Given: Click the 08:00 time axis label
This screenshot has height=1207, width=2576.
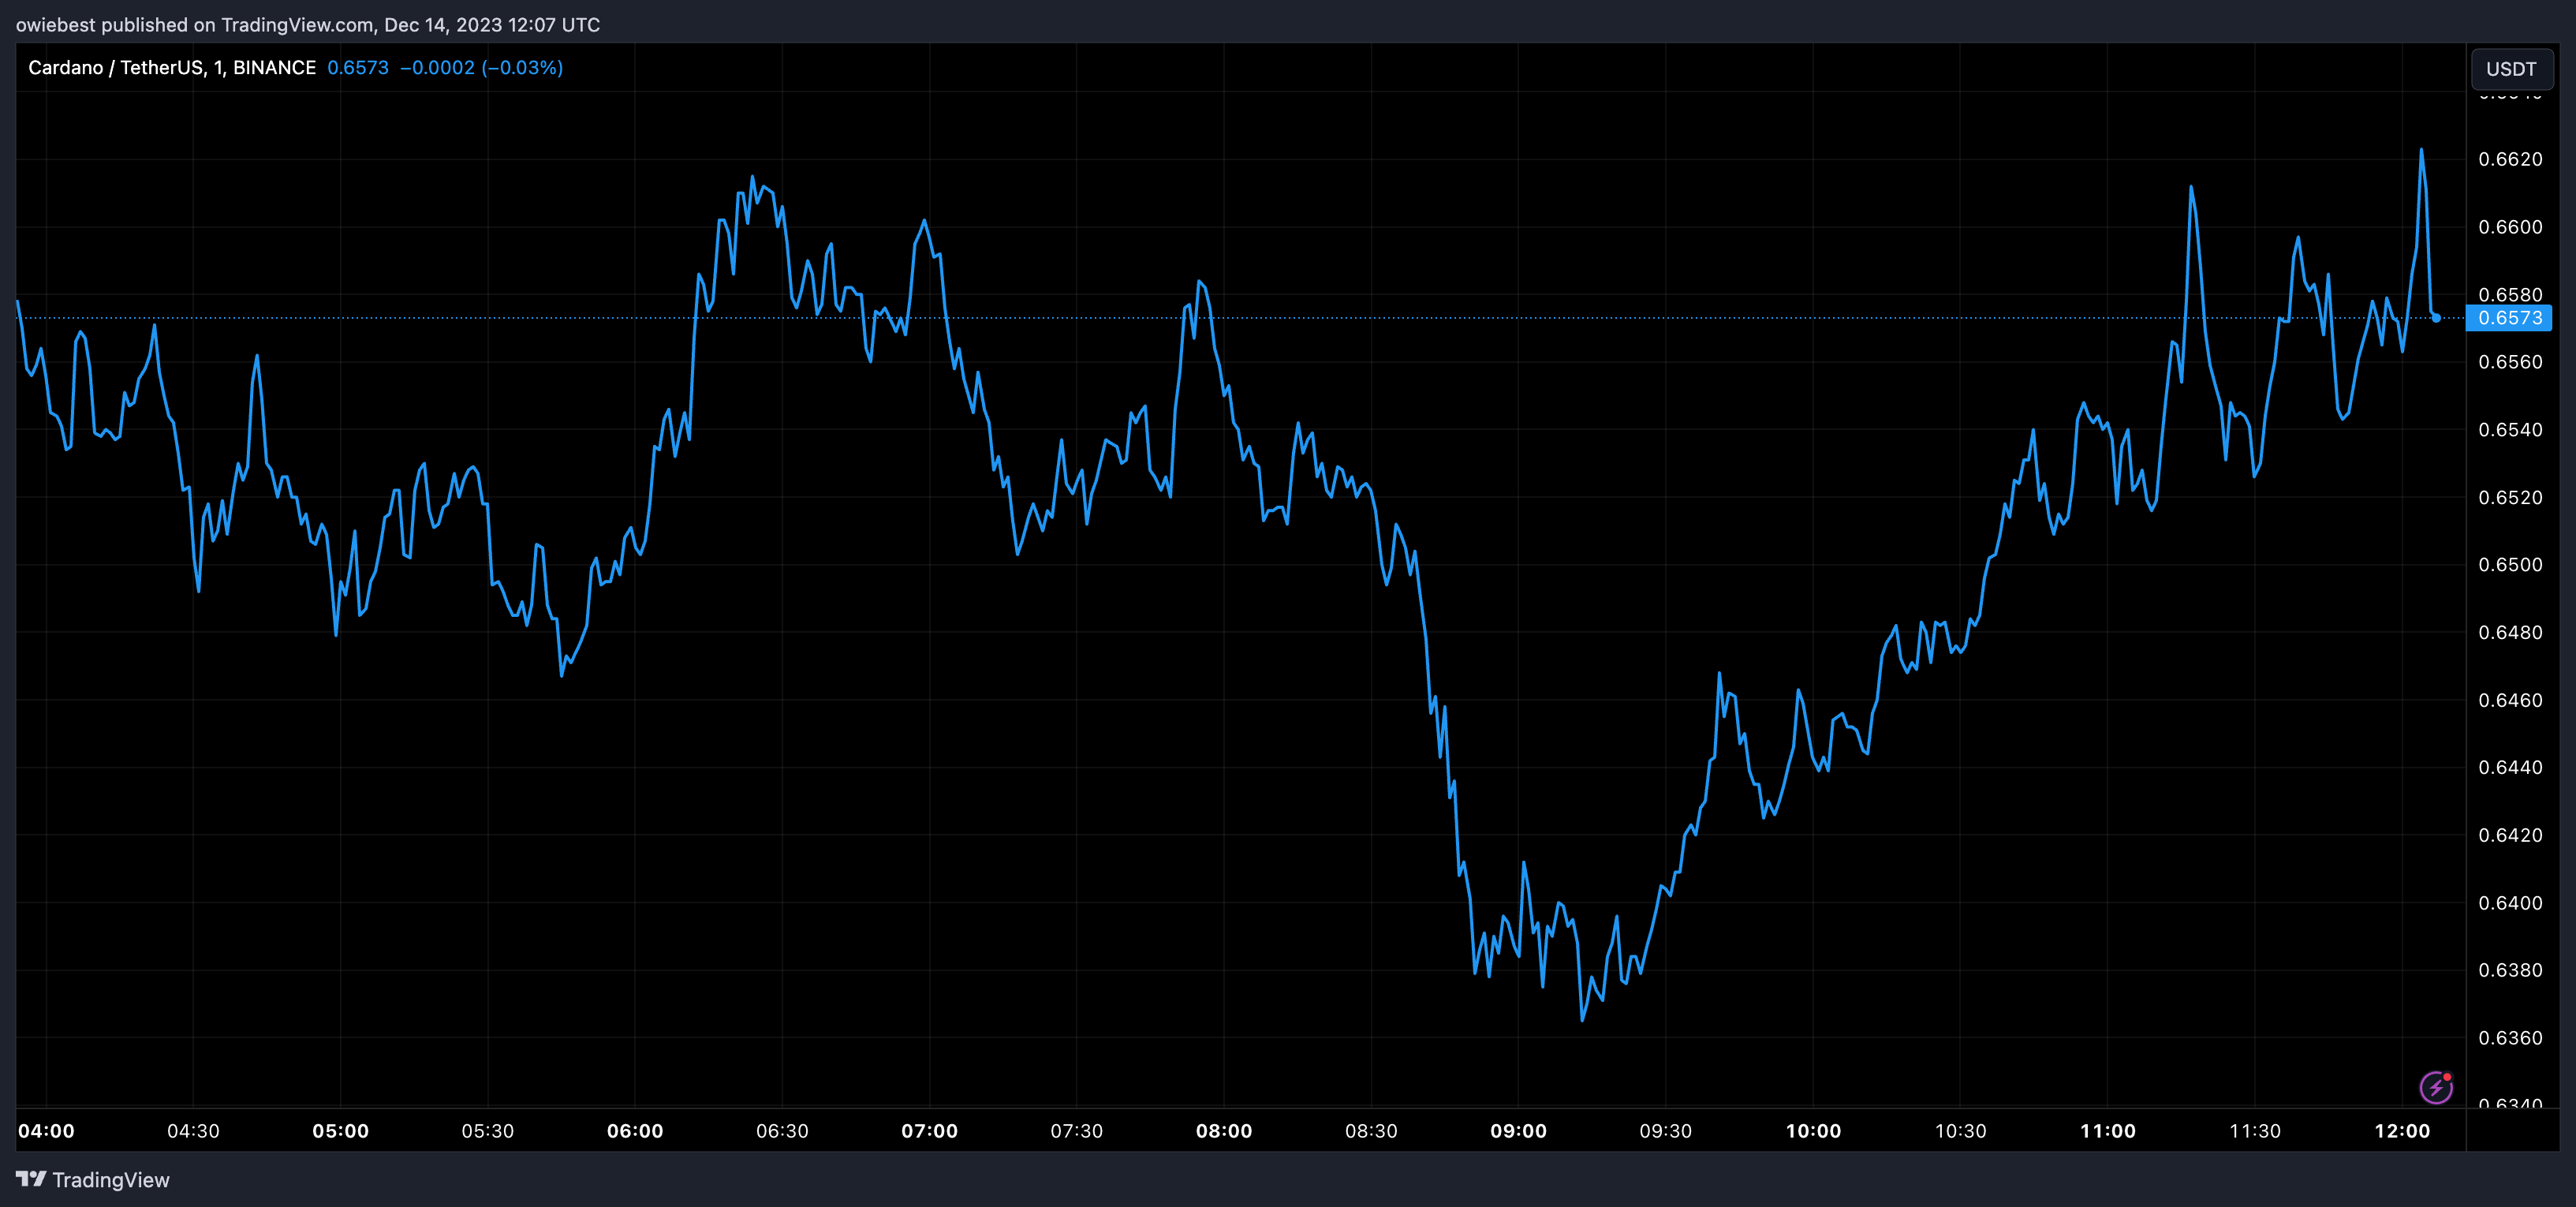Looking at the screenshot, I should click(x=1224, y=1131).
